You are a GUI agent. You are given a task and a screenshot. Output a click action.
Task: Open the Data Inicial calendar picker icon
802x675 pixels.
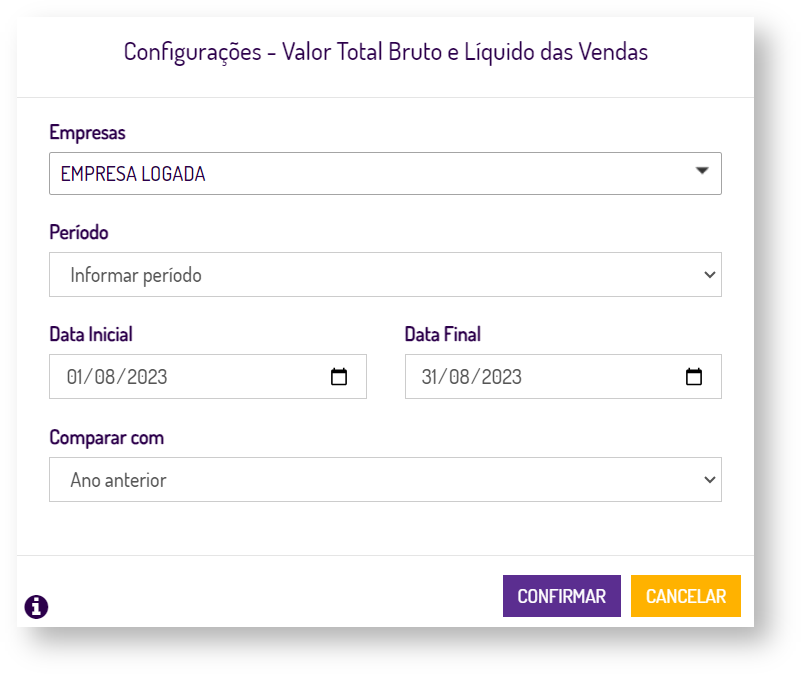pyautogui.click(x=339, y=377)
